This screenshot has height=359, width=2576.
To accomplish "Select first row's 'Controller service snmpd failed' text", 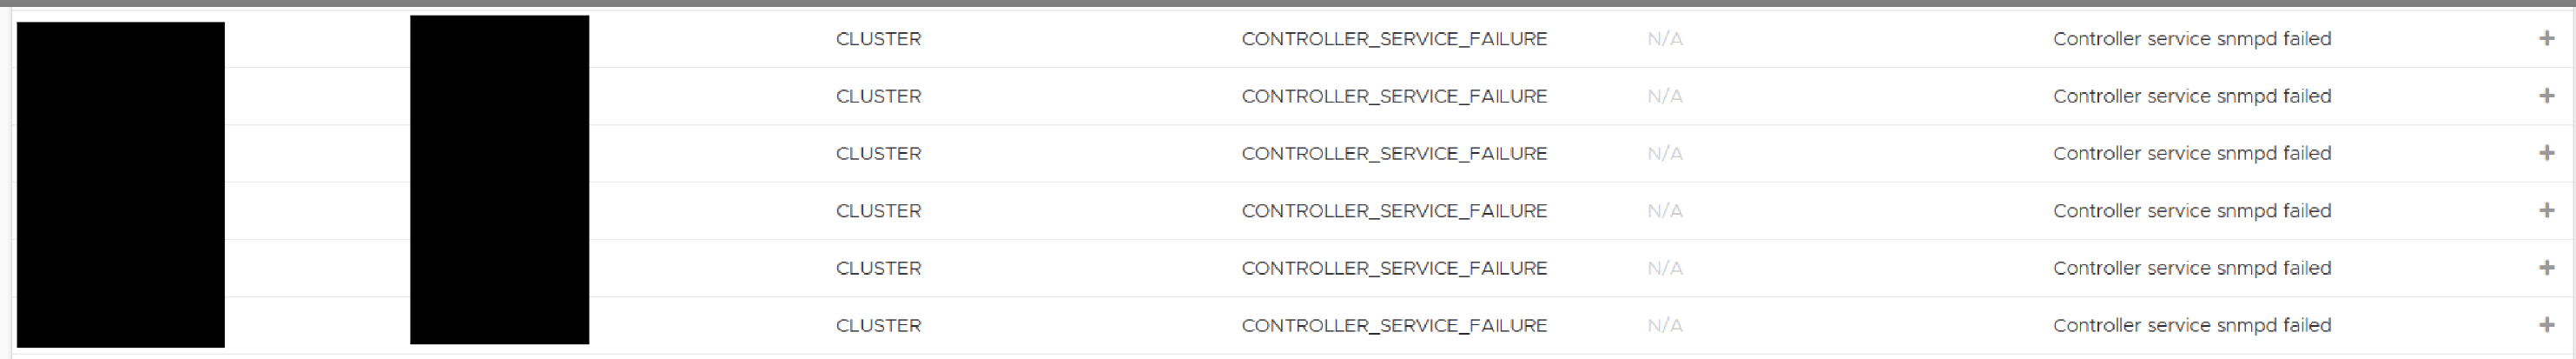I will 2191,39.
